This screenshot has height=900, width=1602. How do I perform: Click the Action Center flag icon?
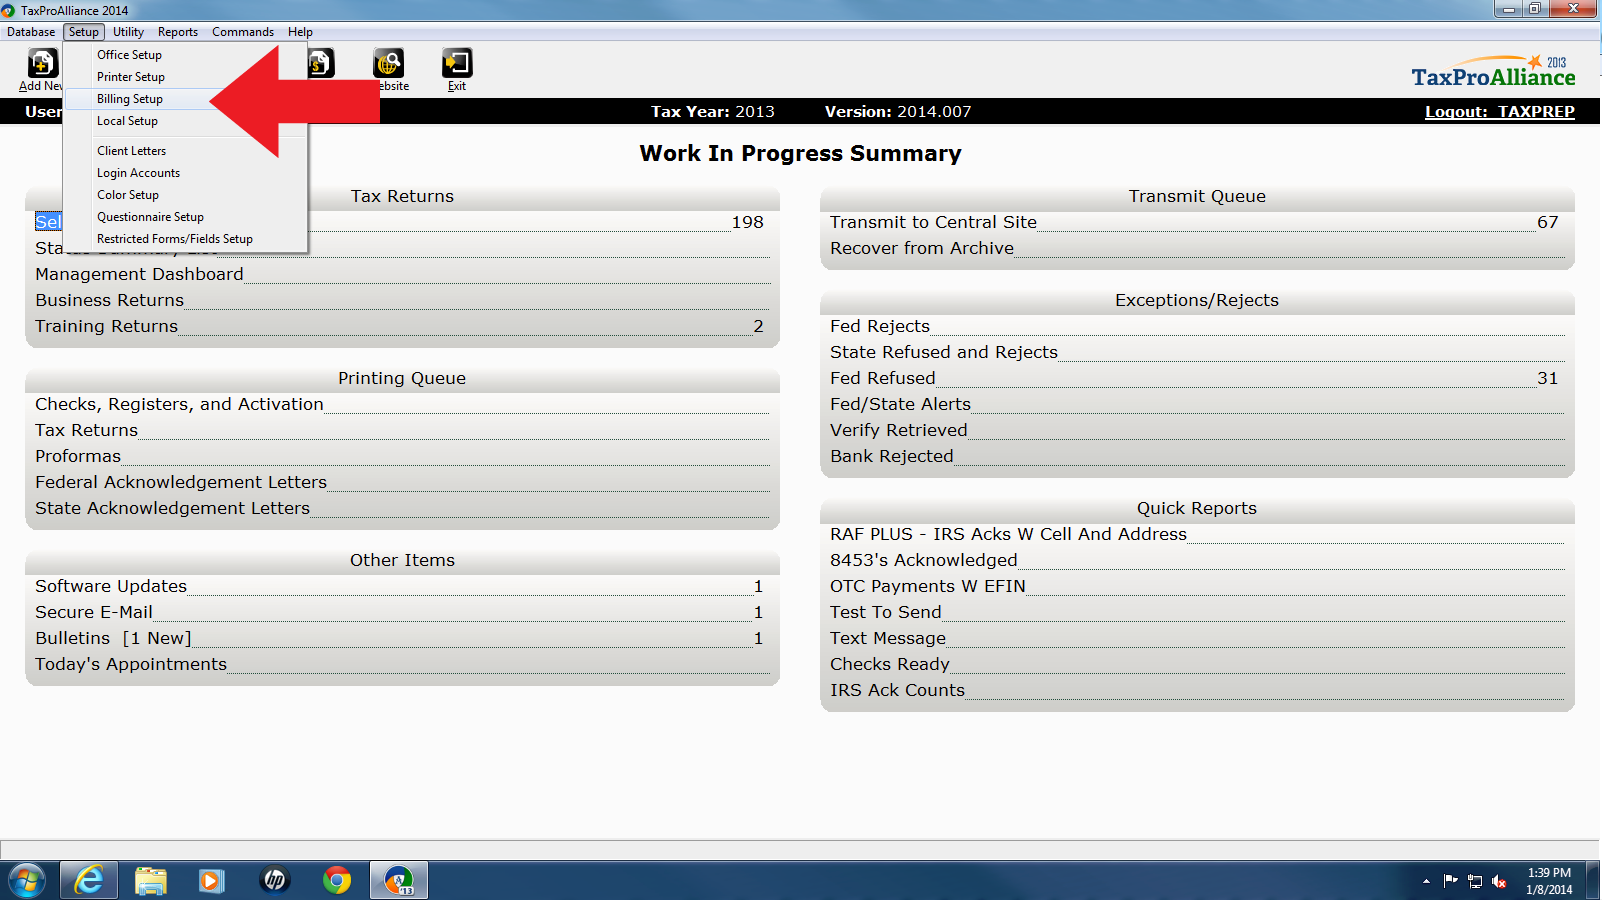pos(1450,881)
